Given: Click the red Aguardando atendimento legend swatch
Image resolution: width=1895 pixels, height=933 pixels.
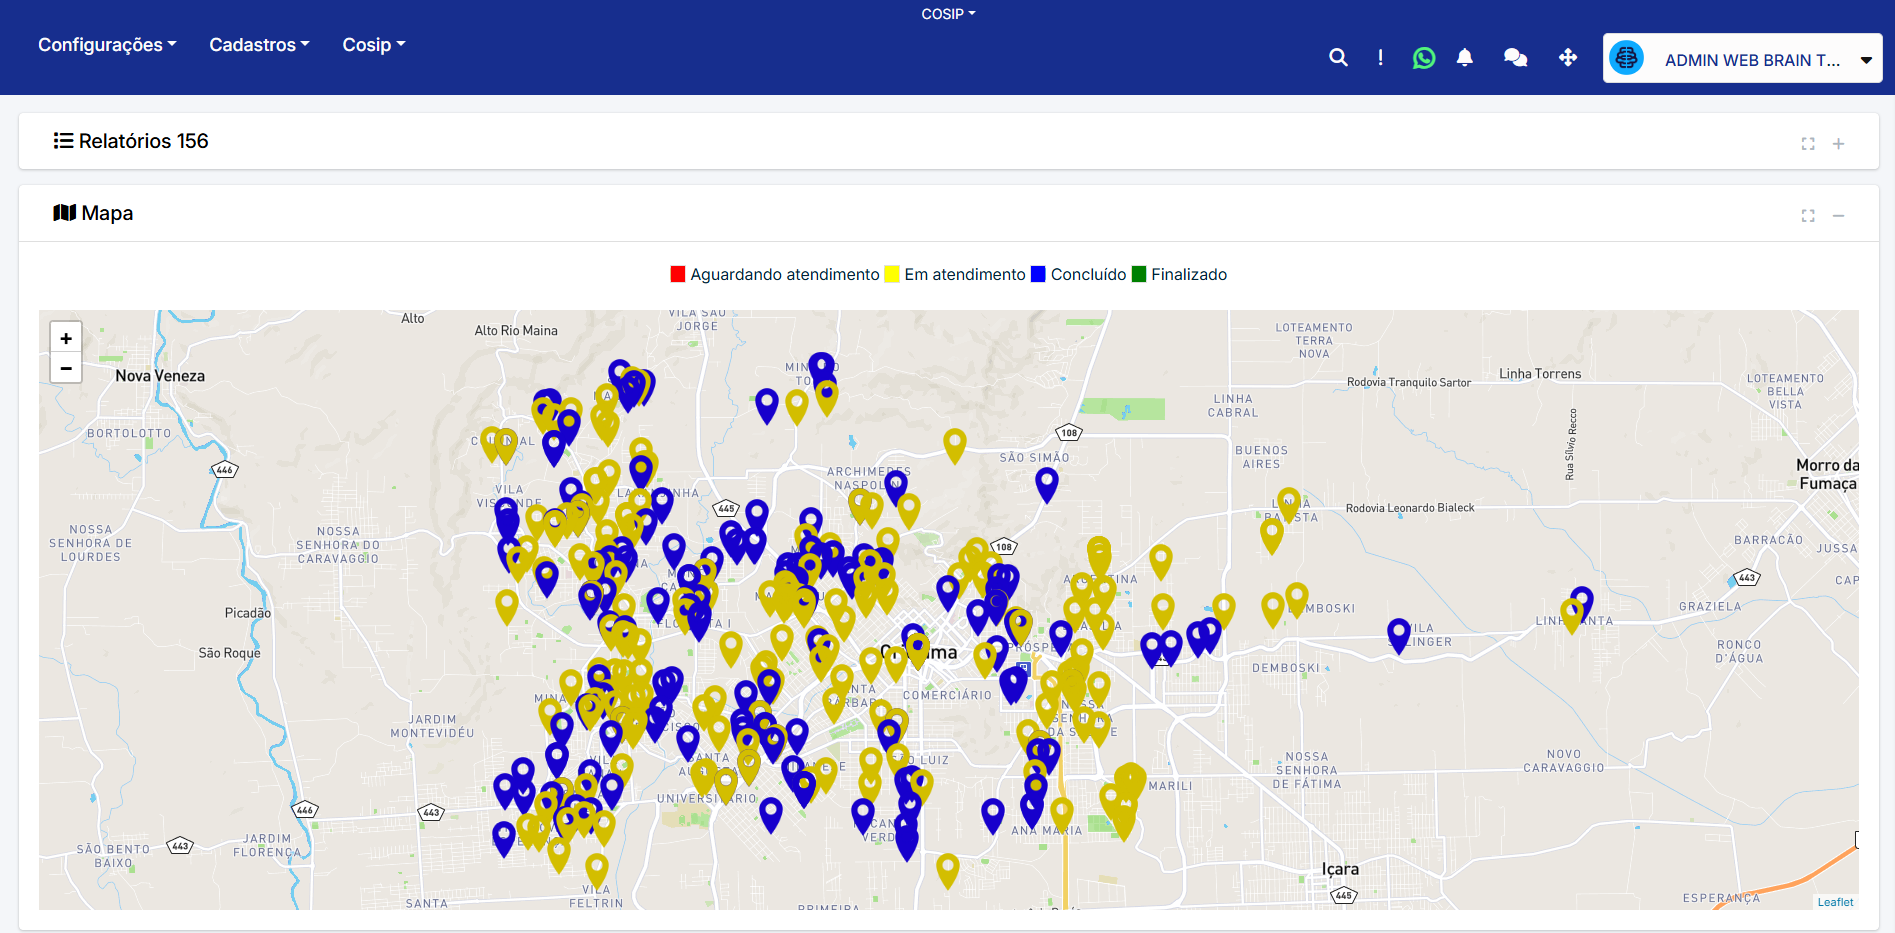Looking at the screenshot, I should (x=678, y=274).
